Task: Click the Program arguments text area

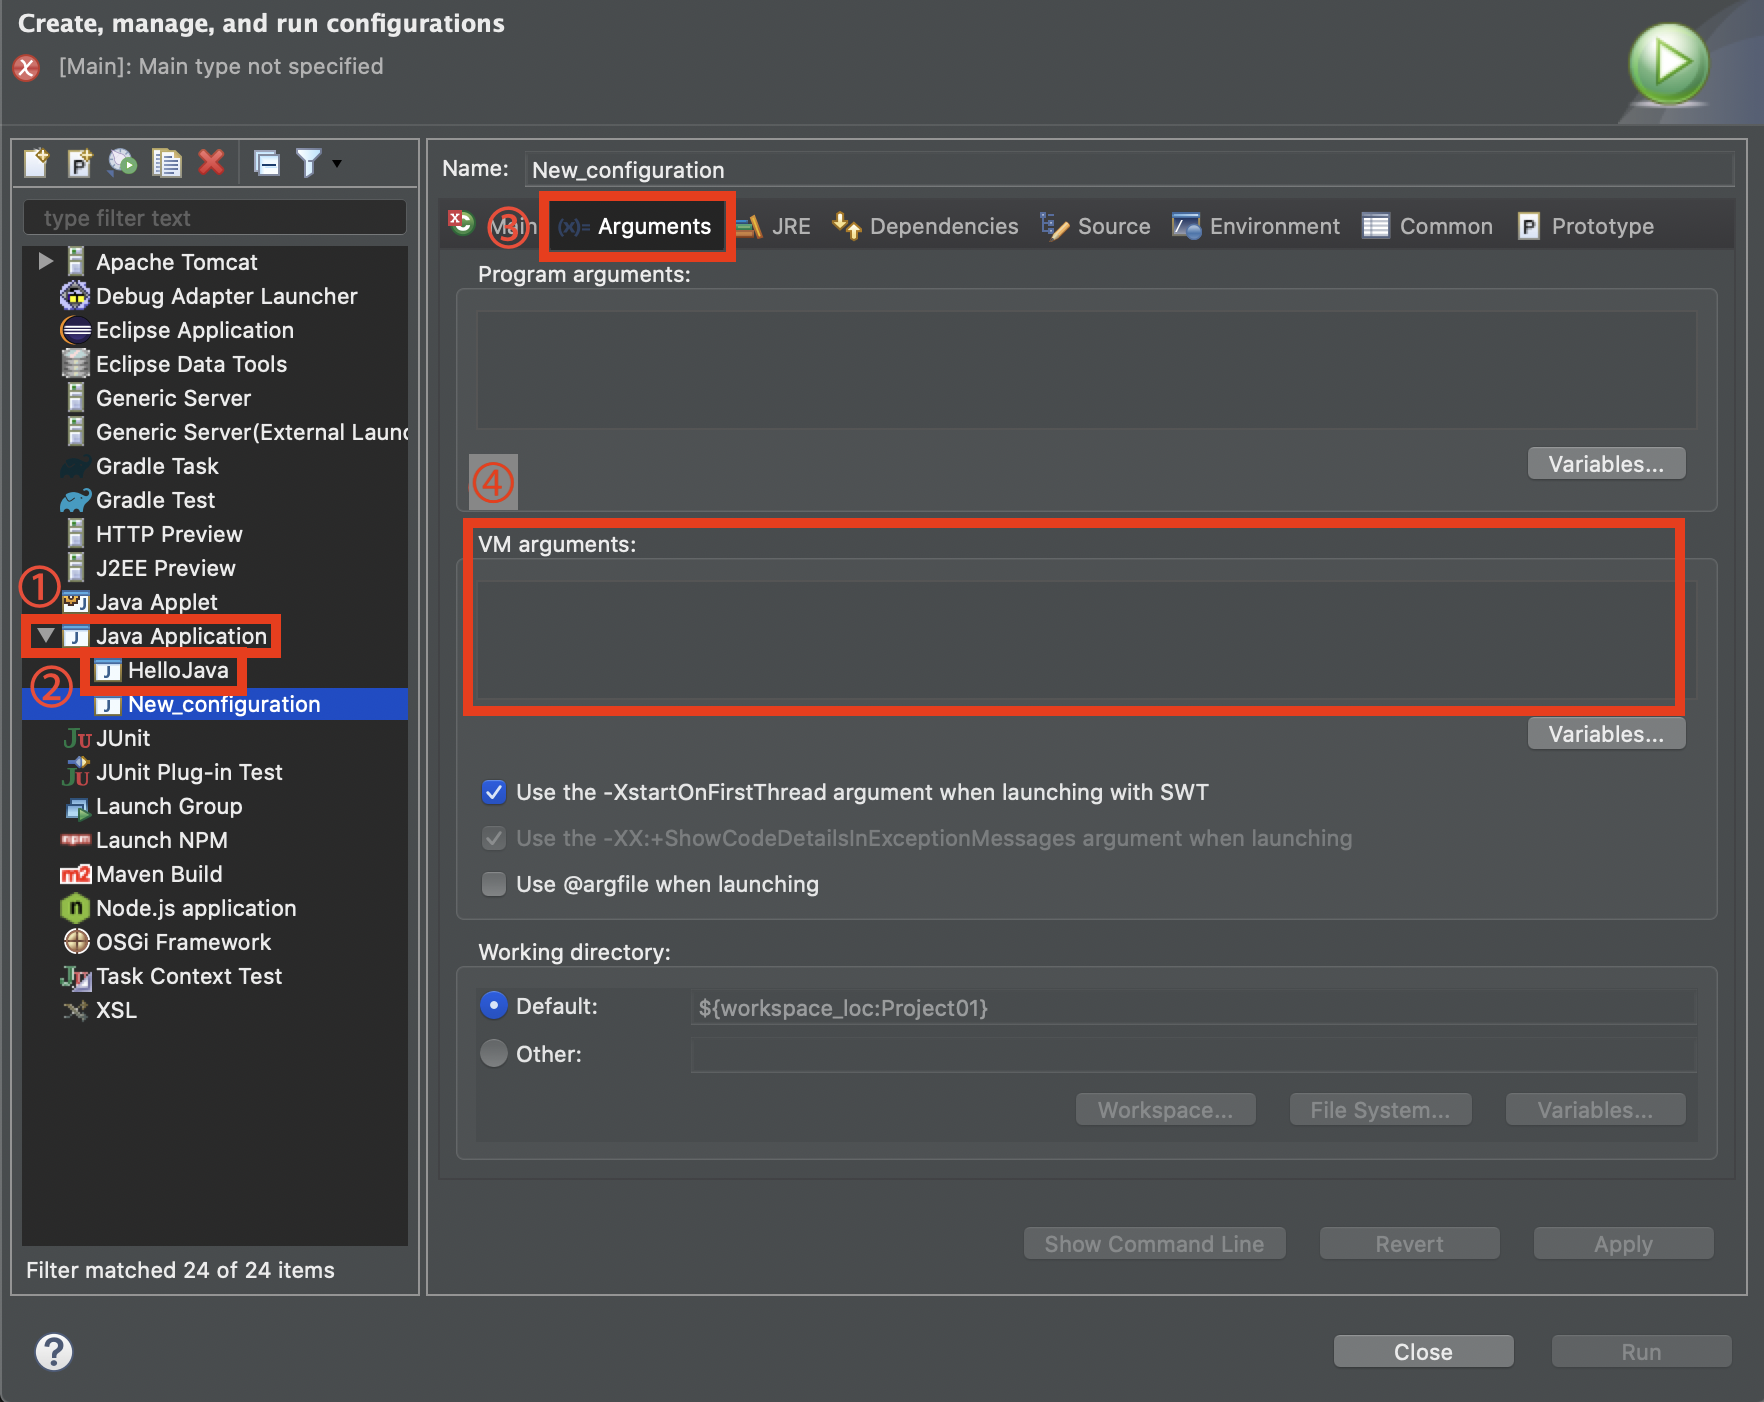Action: tap(1086, 370)
